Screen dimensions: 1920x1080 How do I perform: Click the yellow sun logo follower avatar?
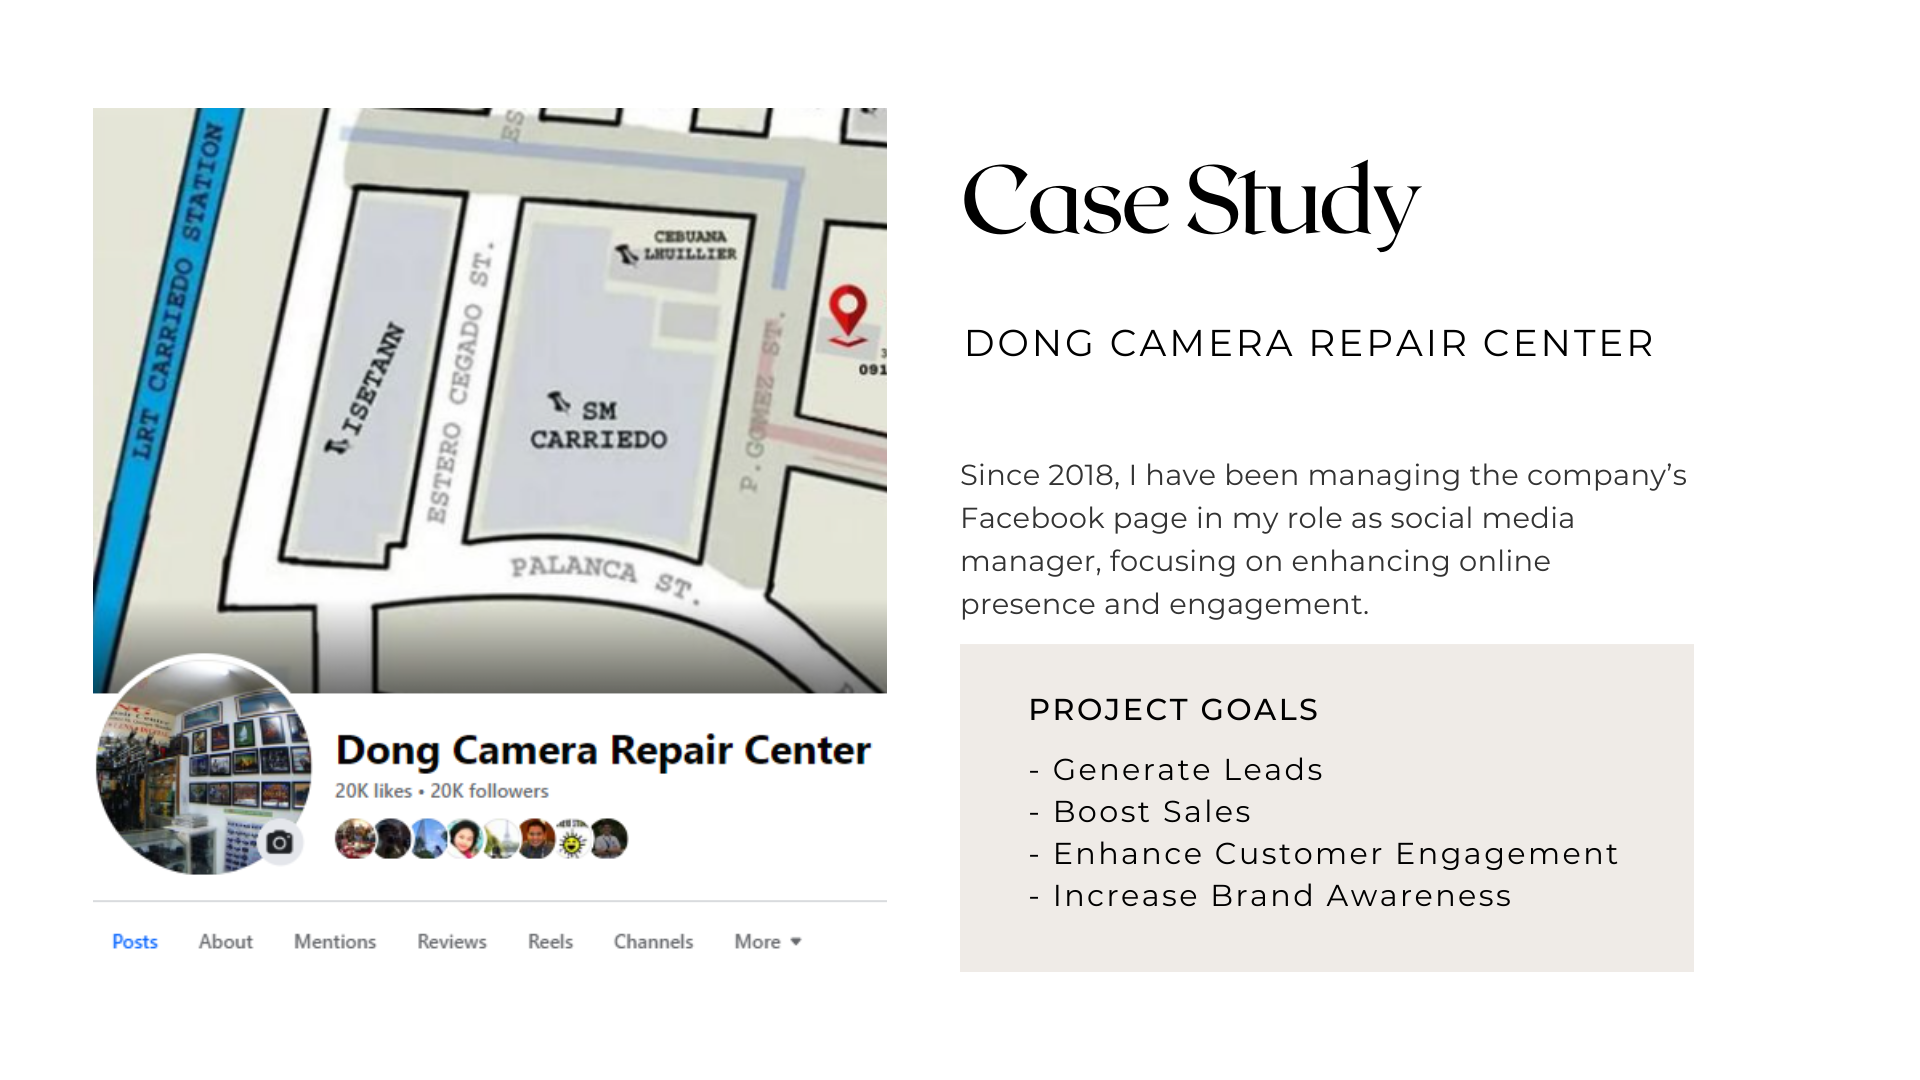coord(572,839)
